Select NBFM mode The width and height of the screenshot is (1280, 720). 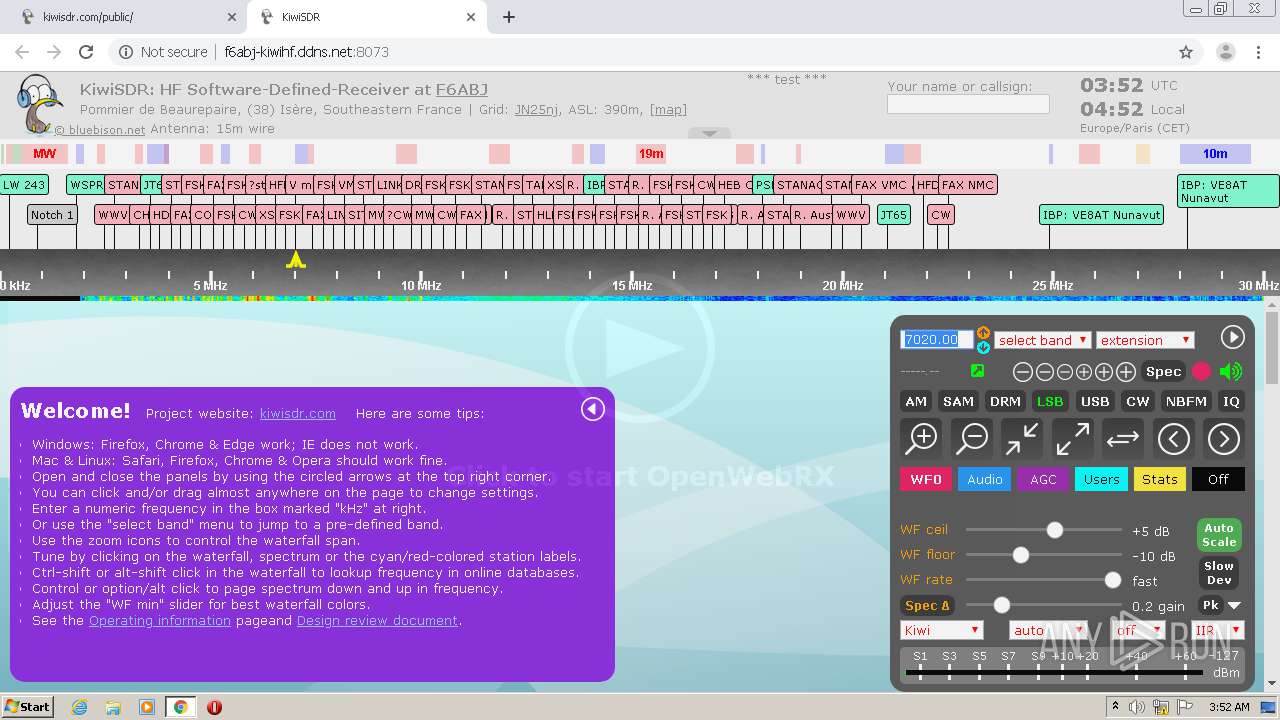click(1186, 401)
